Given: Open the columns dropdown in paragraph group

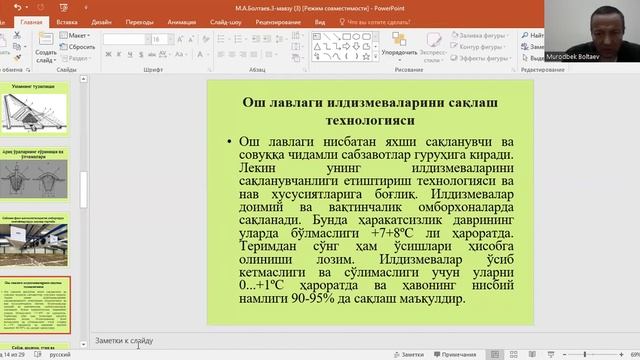Looking at the screenshot, I should pyautogui.click(x=271, y=54).
